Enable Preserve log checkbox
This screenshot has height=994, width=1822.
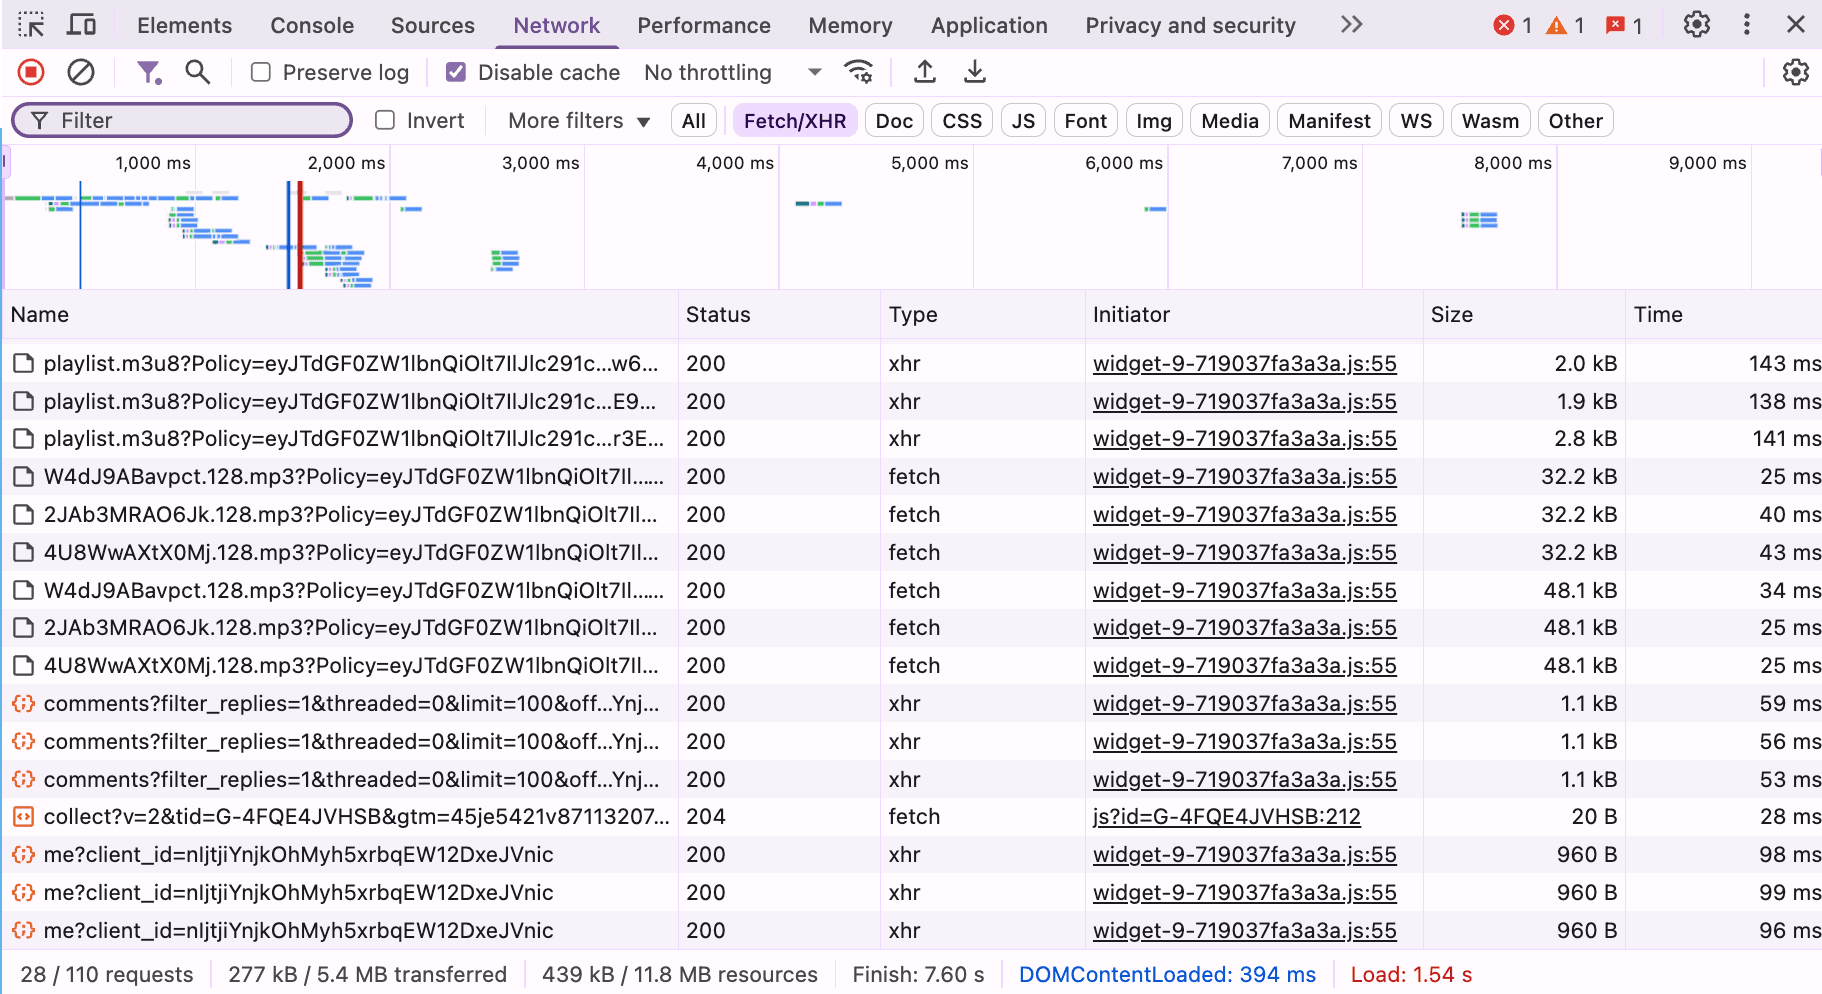tap(261, 72)
